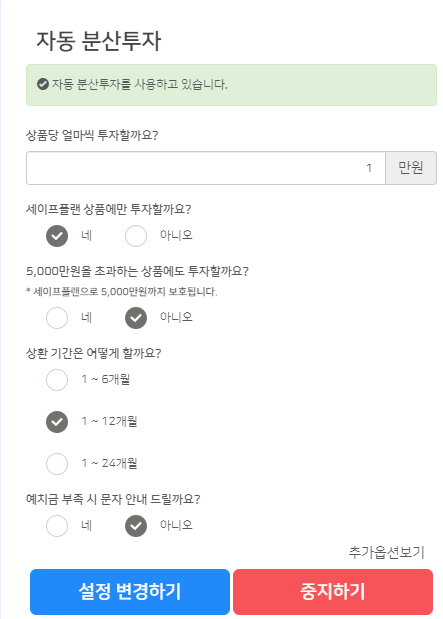Viewport: 443px width, 619px height.
Task: Select '네' for 세이프플랜 상품에만 투자
Action: tap(57, 236)
